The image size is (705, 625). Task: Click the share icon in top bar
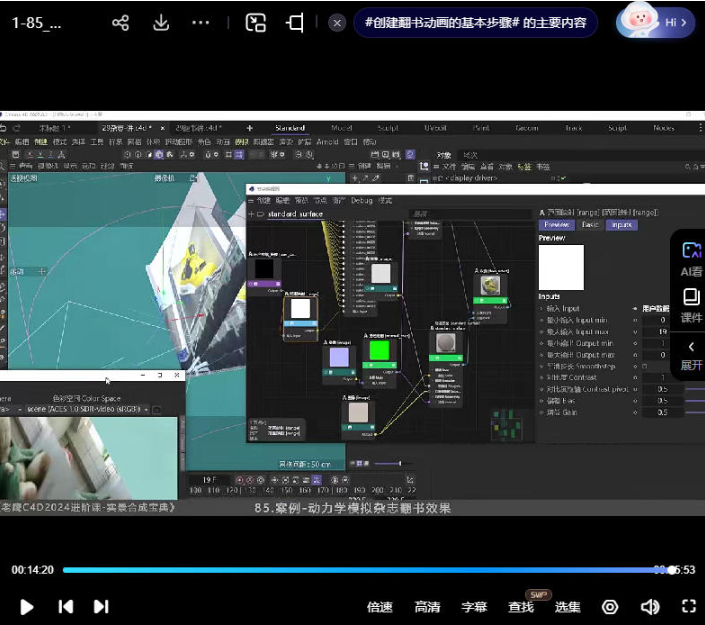(121, 23)
